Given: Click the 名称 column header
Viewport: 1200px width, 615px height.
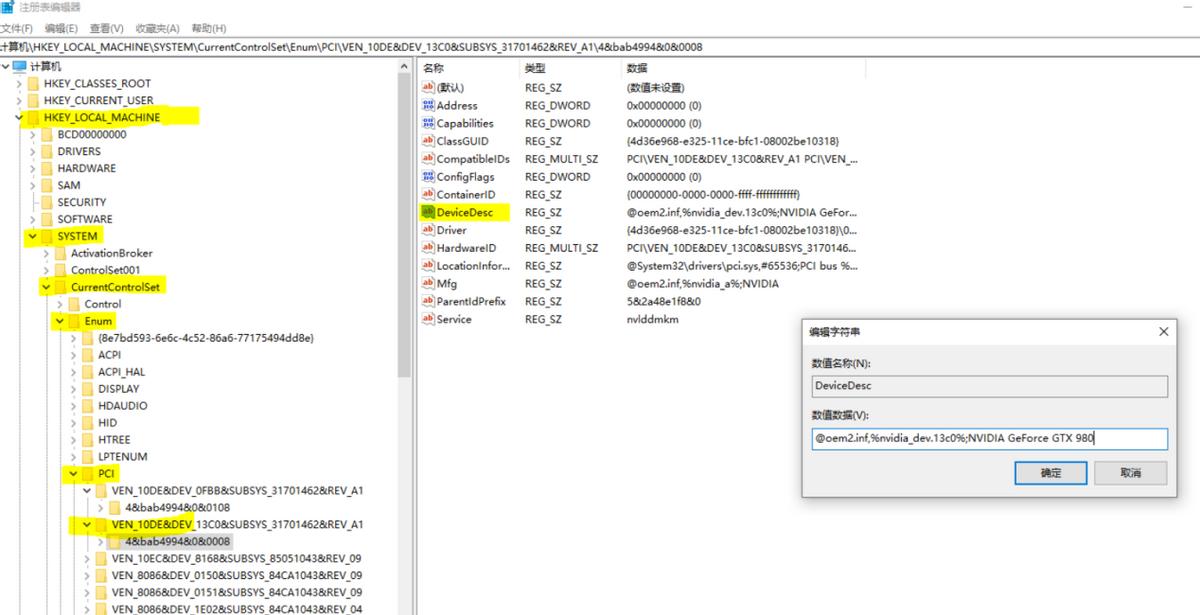Looking at the screenshot, I should tap(434, 68).
